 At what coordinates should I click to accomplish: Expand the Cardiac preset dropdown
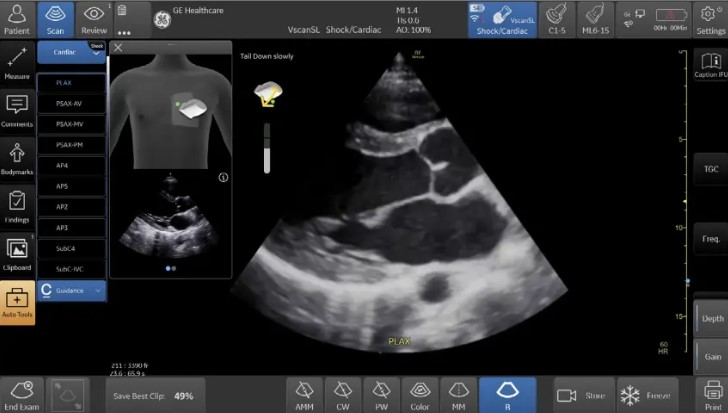(x=71, y=53)
